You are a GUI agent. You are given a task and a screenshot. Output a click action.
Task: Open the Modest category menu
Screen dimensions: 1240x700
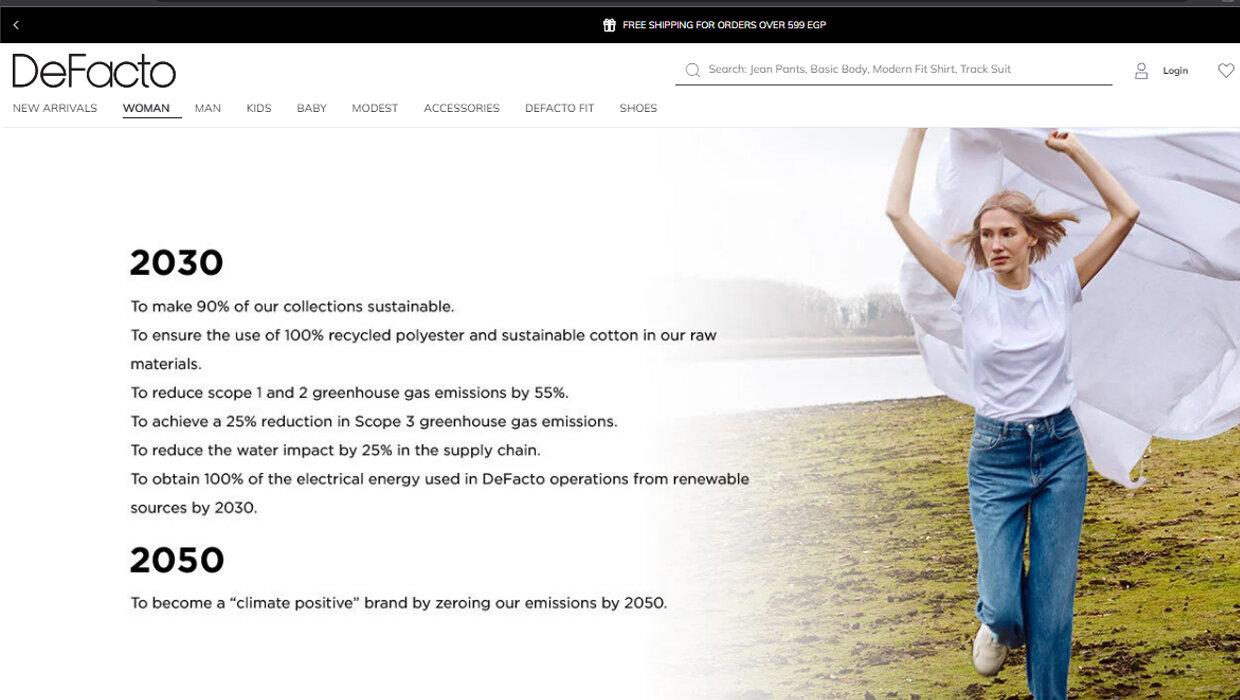[375, 108]
